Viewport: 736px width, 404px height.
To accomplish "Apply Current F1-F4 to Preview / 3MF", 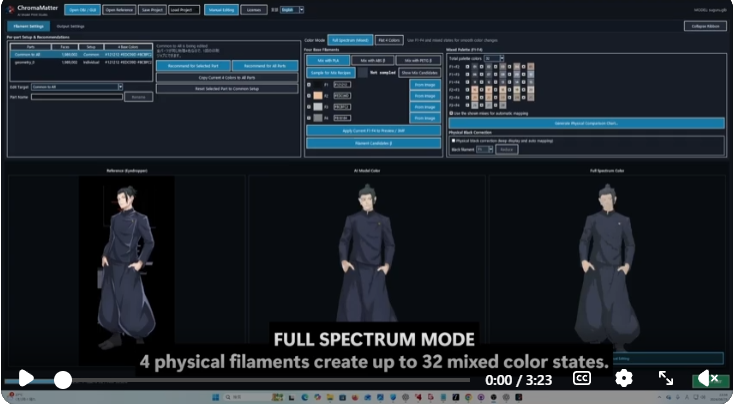I will (x=374, y=131).
